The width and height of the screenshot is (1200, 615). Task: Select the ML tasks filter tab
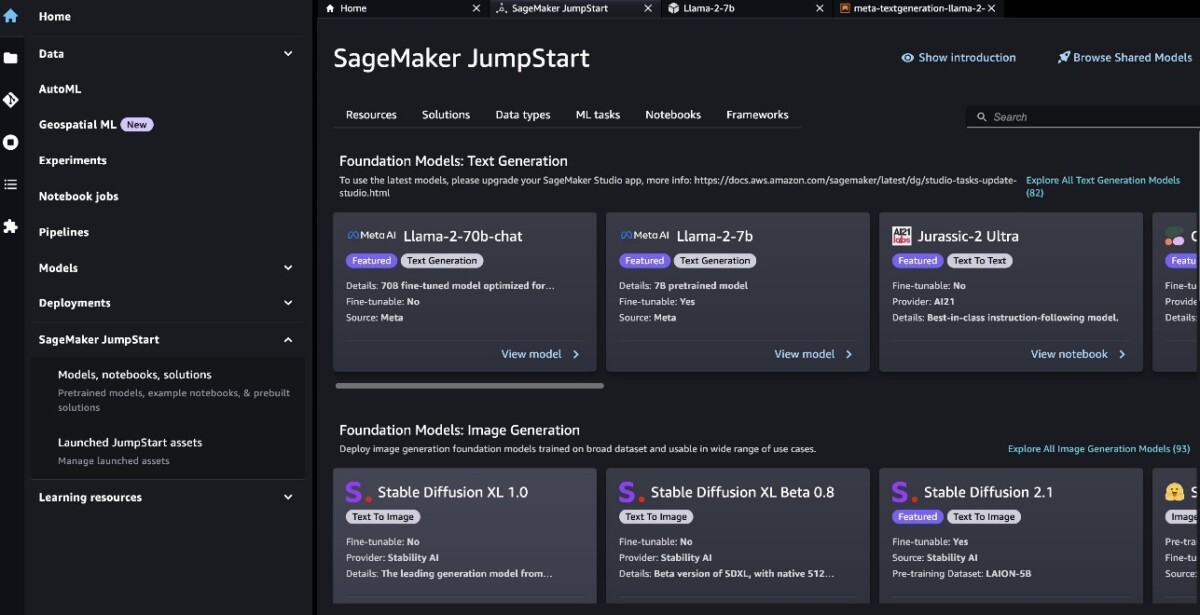[598, 115]
